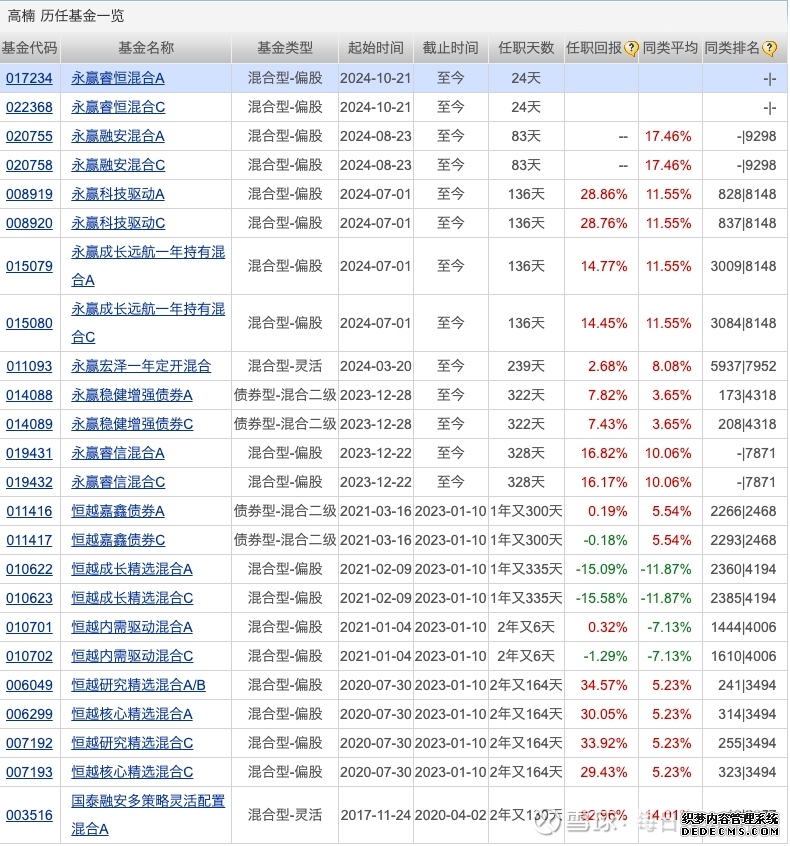Click the 基金名称 column header

click(146, 49)
